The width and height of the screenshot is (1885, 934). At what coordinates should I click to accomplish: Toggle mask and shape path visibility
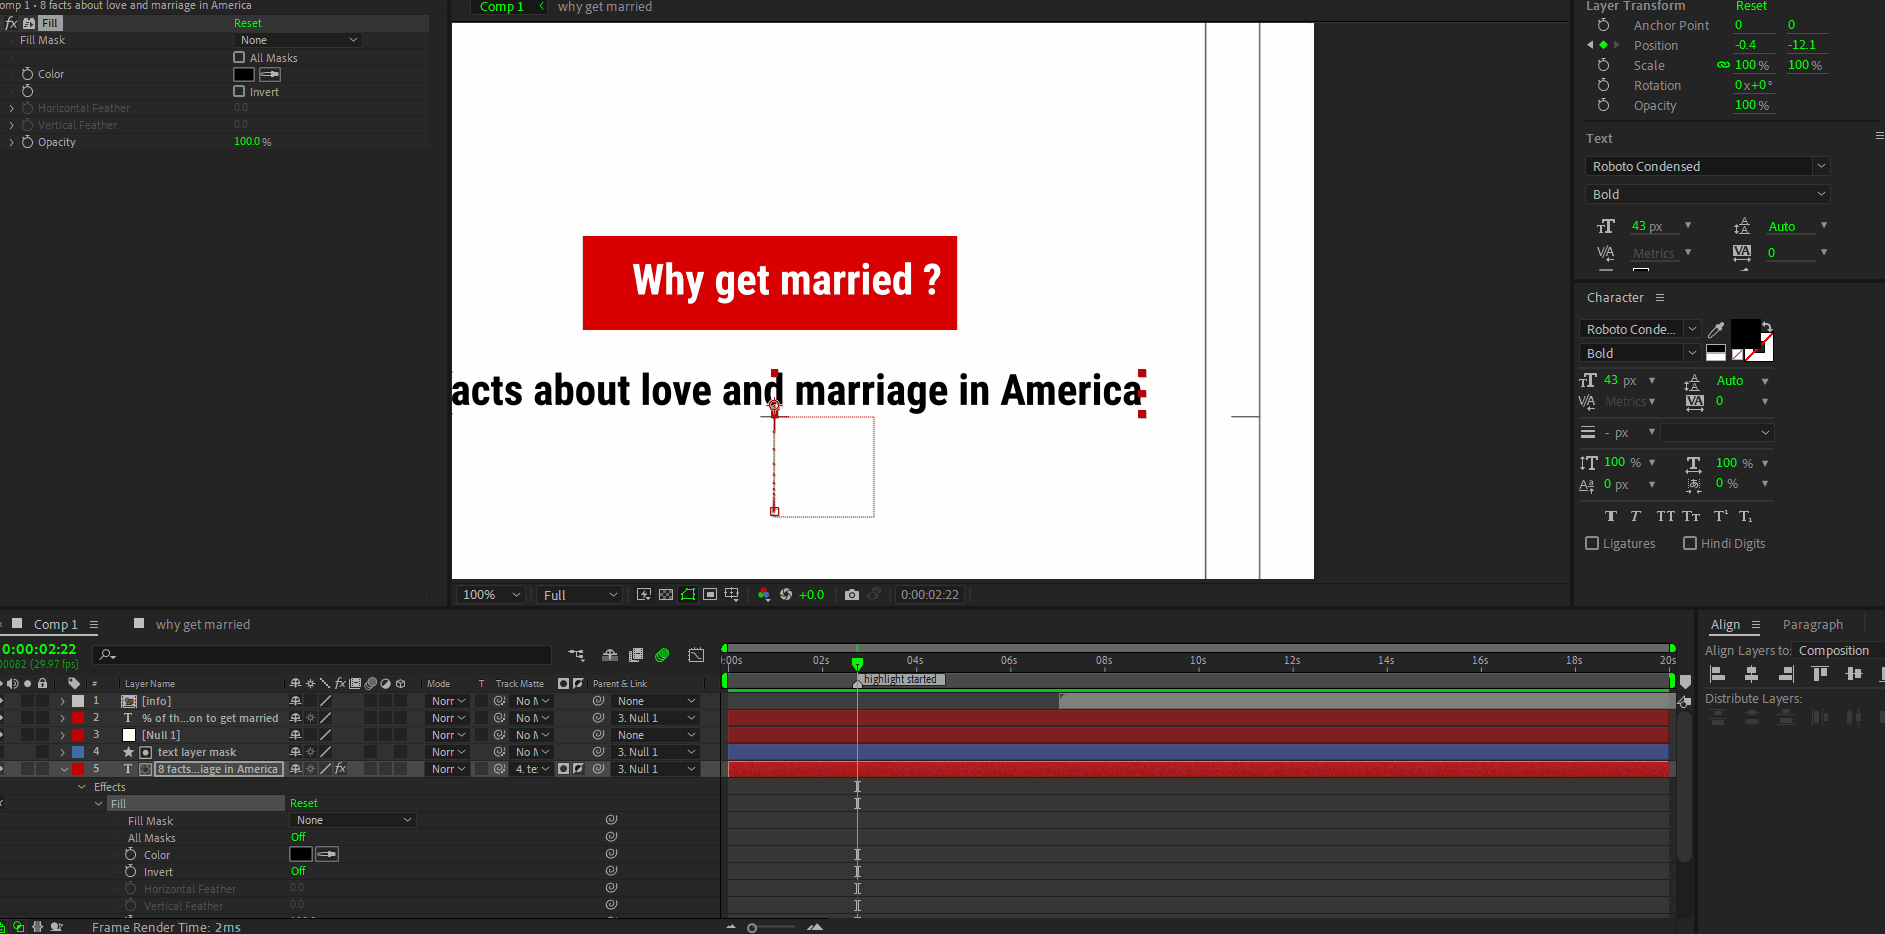688,594
